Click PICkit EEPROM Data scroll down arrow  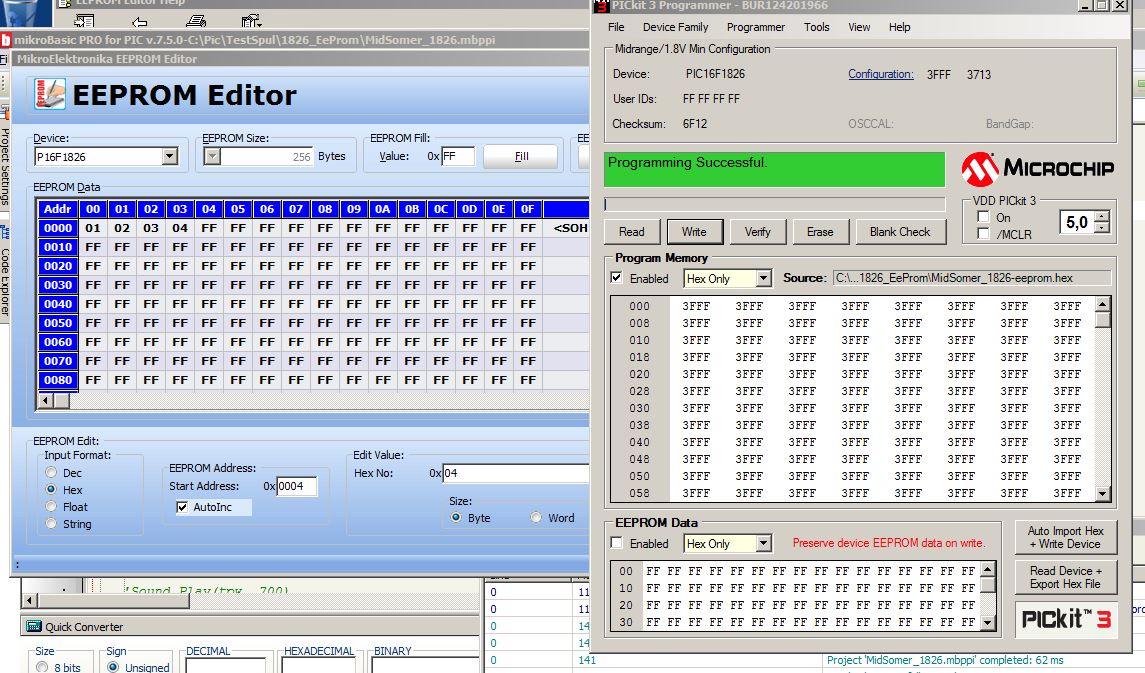(988, 623)
